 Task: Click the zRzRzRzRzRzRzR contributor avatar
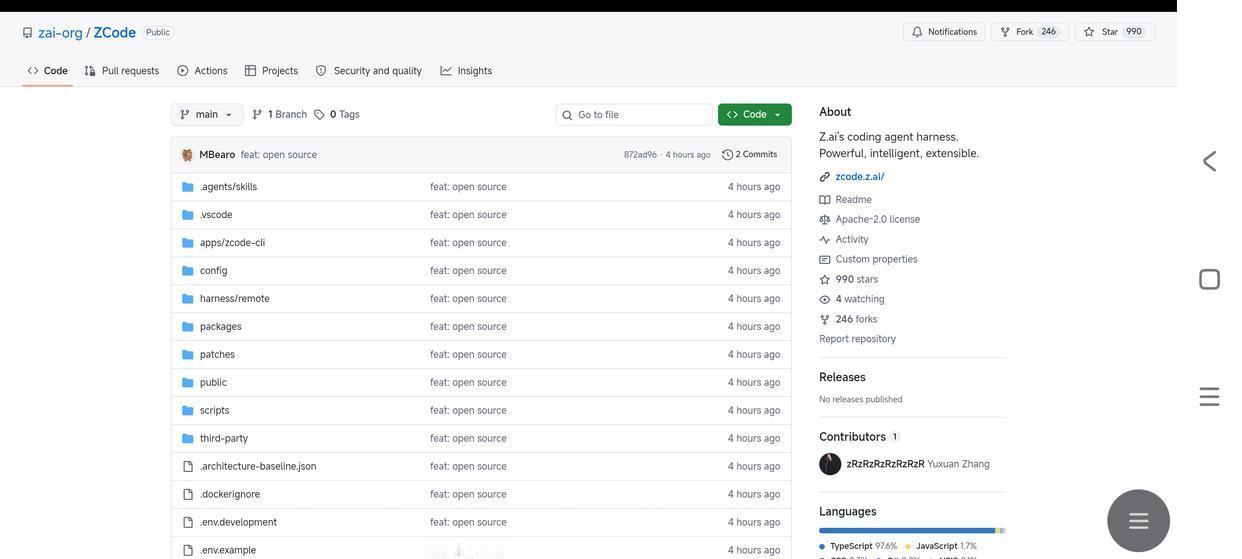(x=830, y=465)
